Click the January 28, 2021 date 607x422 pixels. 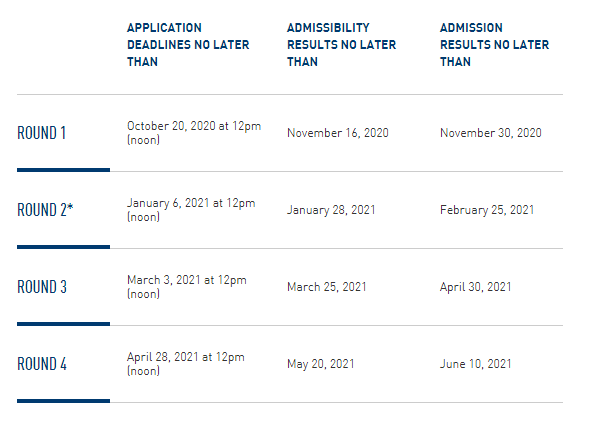point(331,210)
